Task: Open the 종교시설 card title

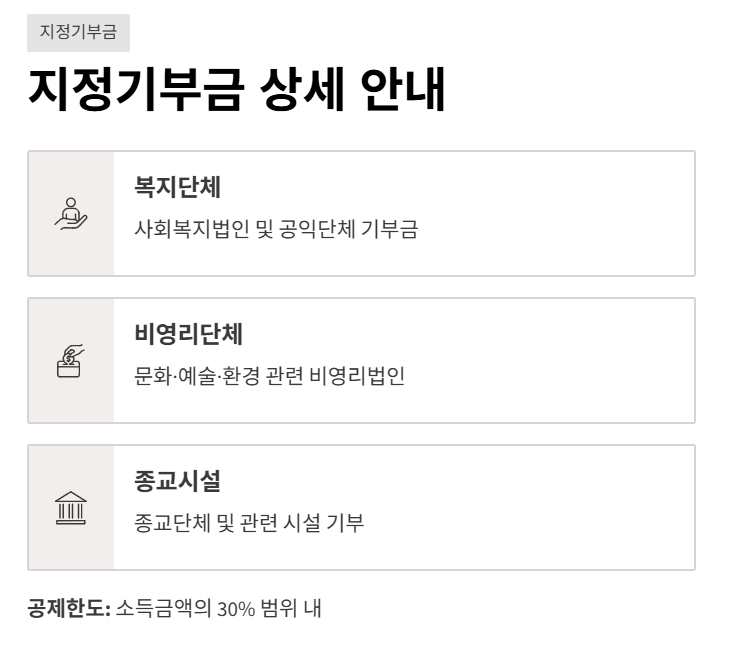Action: tap(177, 481)
